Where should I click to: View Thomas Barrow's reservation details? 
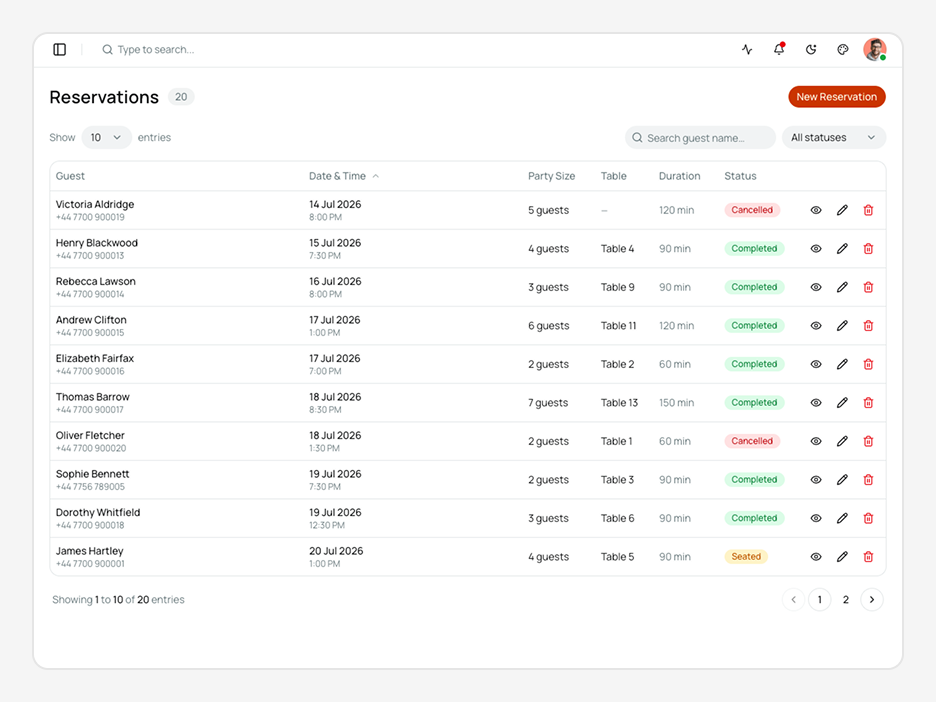coord(816,403)
